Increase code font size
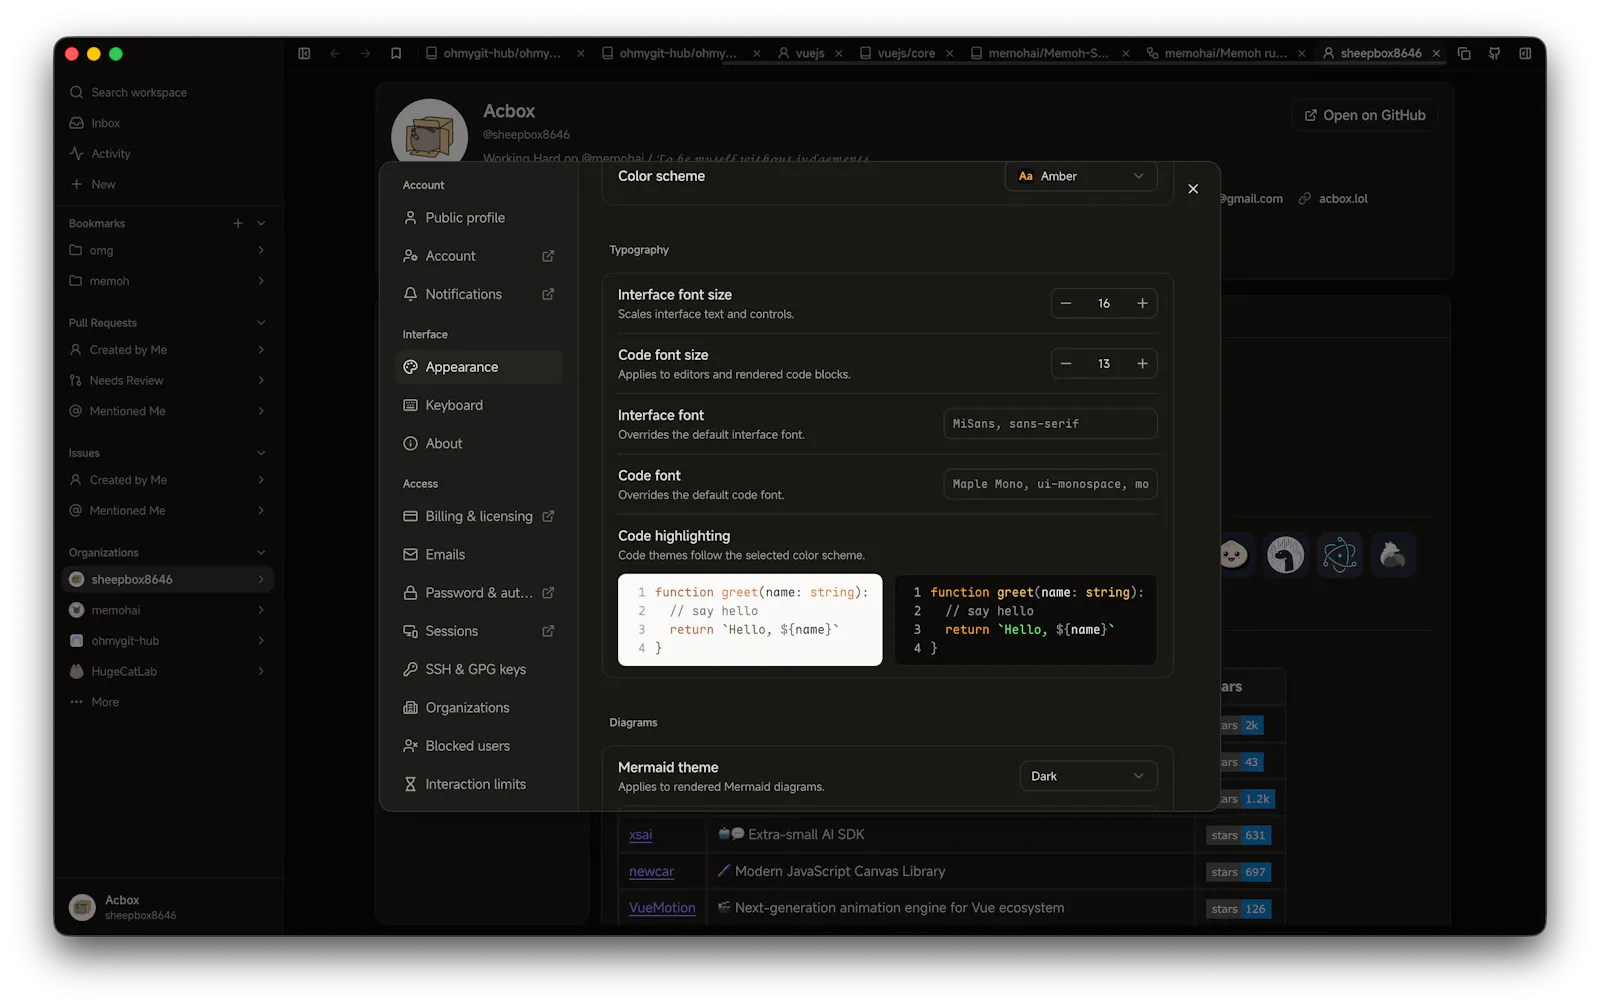Image resolution: width=1600 pixels, height=1007 pixels. pyautogui.click(x=1142, y=364)
